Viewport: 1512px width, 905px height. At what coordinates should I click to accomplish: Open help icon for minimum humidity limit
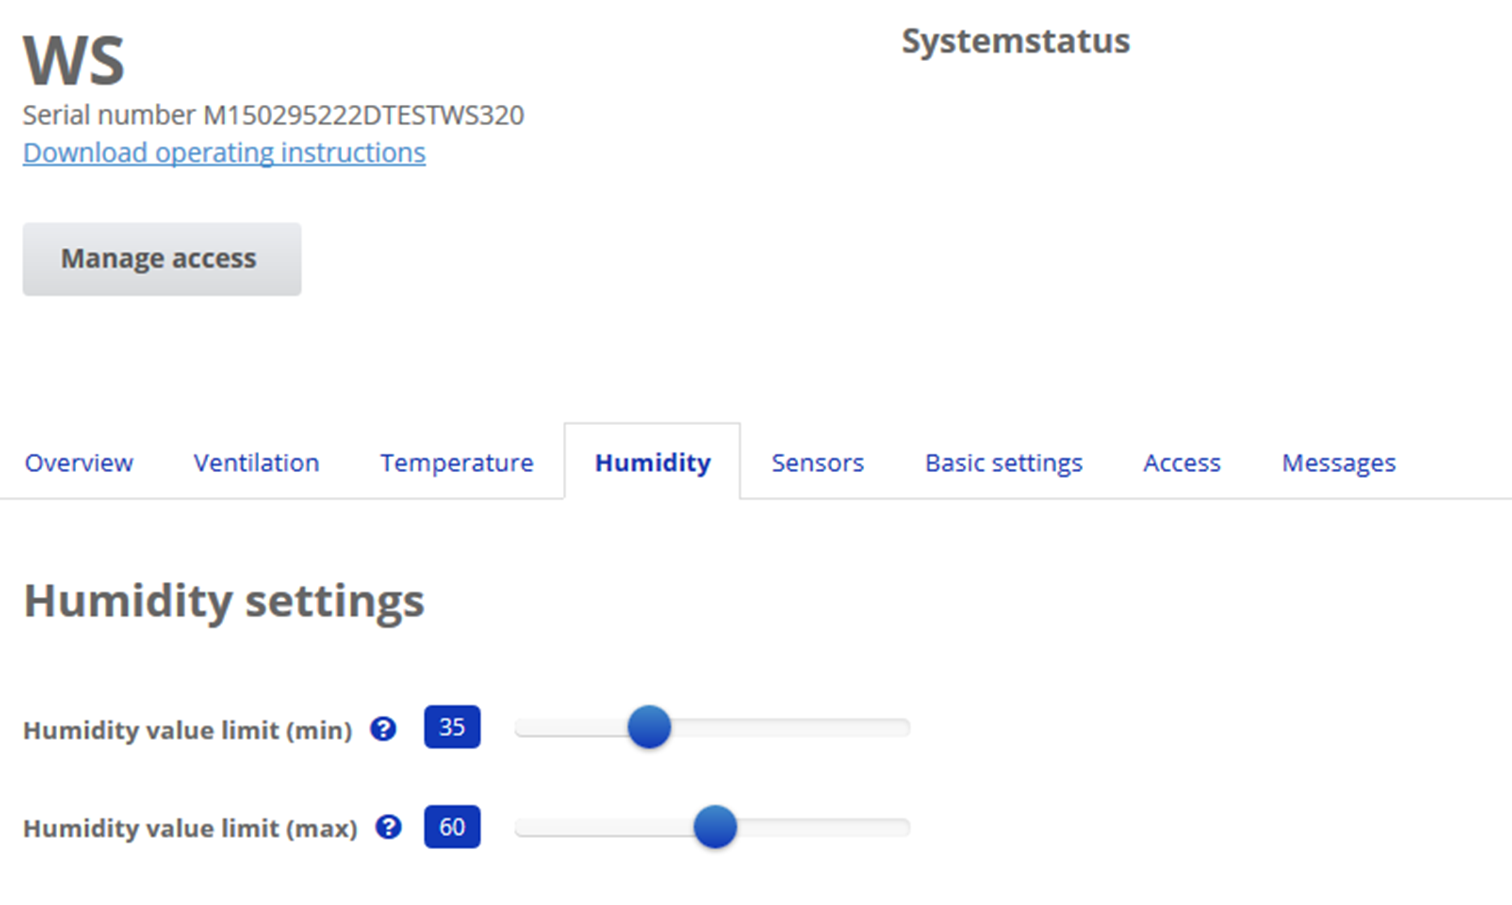click(383, 729)
